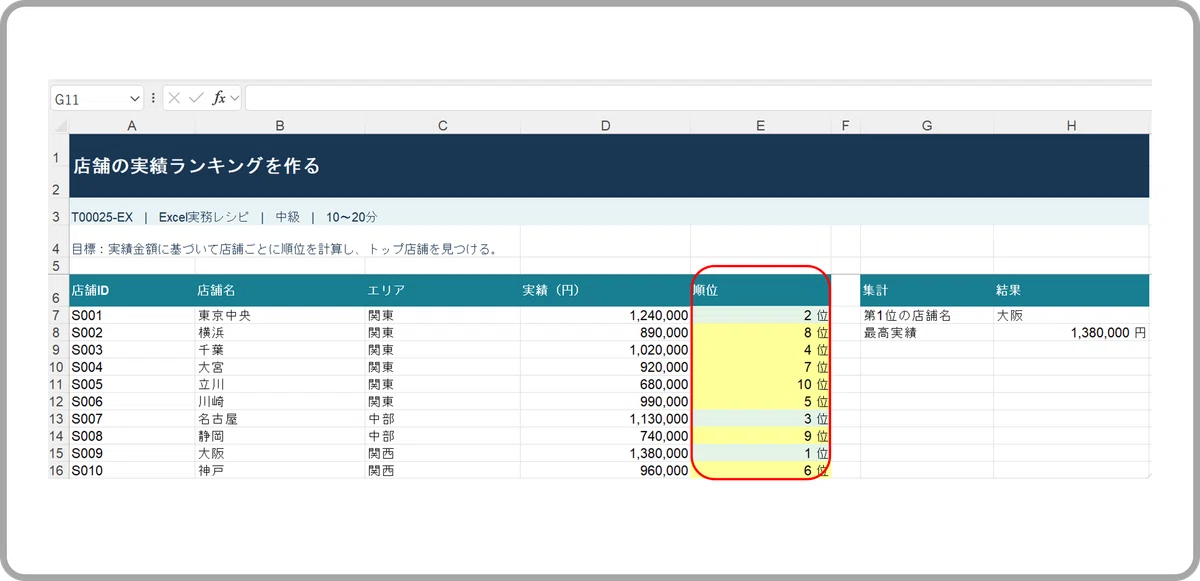Select cell S005
This screenshot has height=581, width=1200.
[x=132, y=384]
